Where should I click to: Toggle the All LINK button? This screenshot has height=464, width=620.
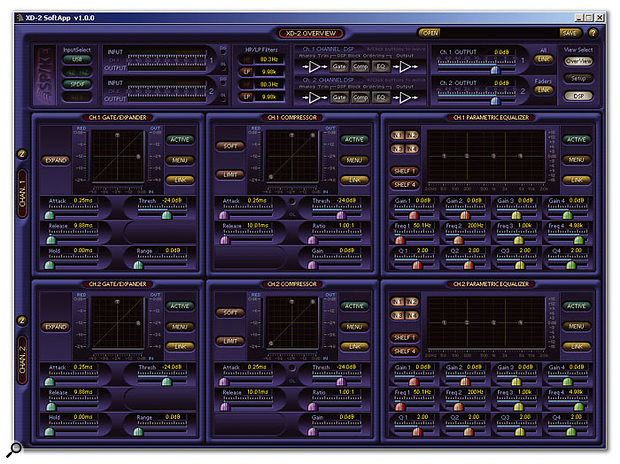(x=543, y=59)
